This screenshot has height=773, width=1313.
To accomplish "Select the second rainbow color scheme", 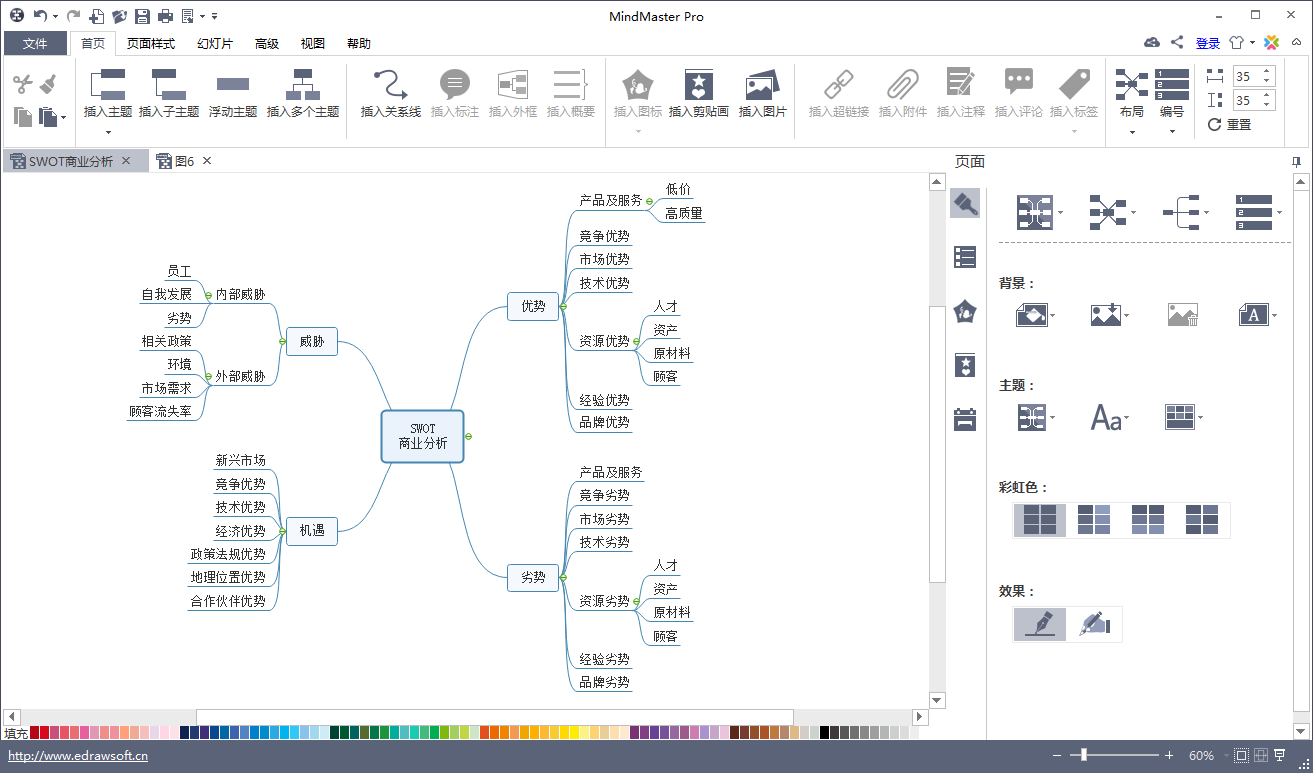I will pos(1094,520).
